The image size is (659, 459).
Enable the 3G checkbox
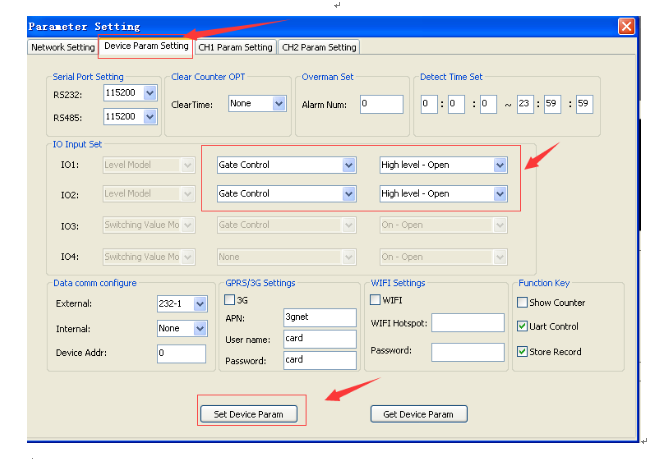pyautogui.click(x=229, y=299)
